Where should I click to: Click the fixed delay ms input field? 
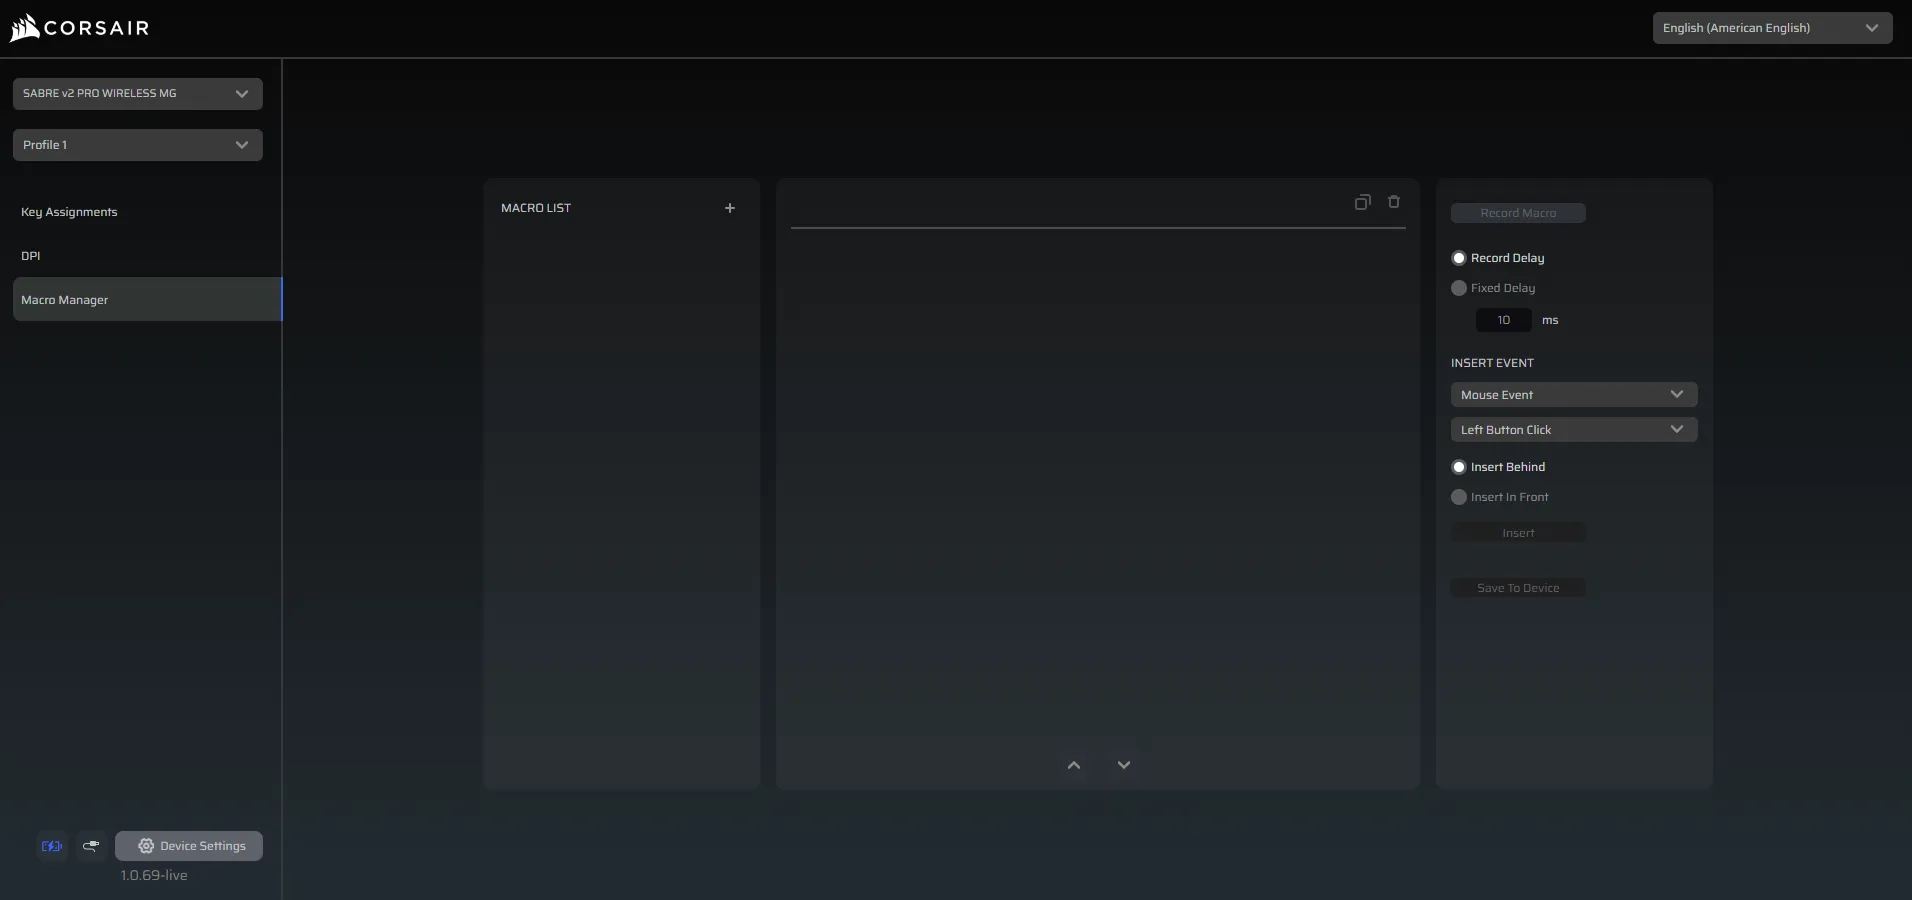tap(1504, 320)
